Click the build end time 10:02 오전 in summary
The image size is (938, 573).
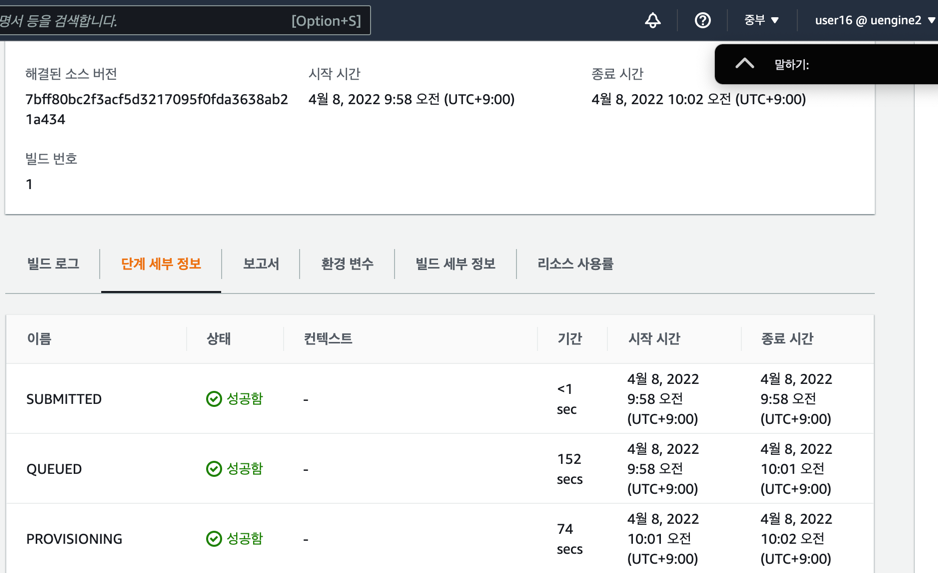(698, 99)
